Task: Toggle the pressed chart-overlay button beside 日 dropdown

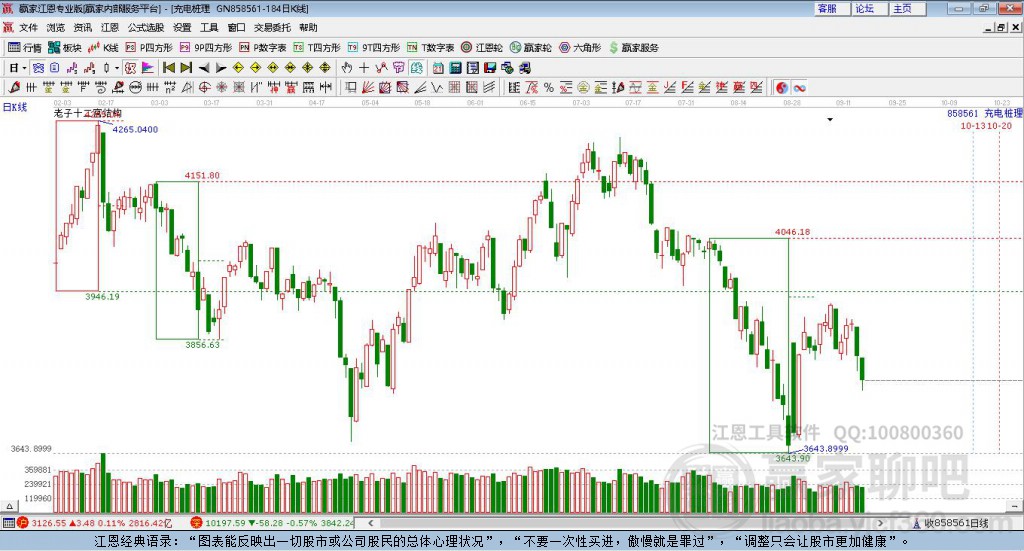Action: pyautogui.click(x=39, y=68)
